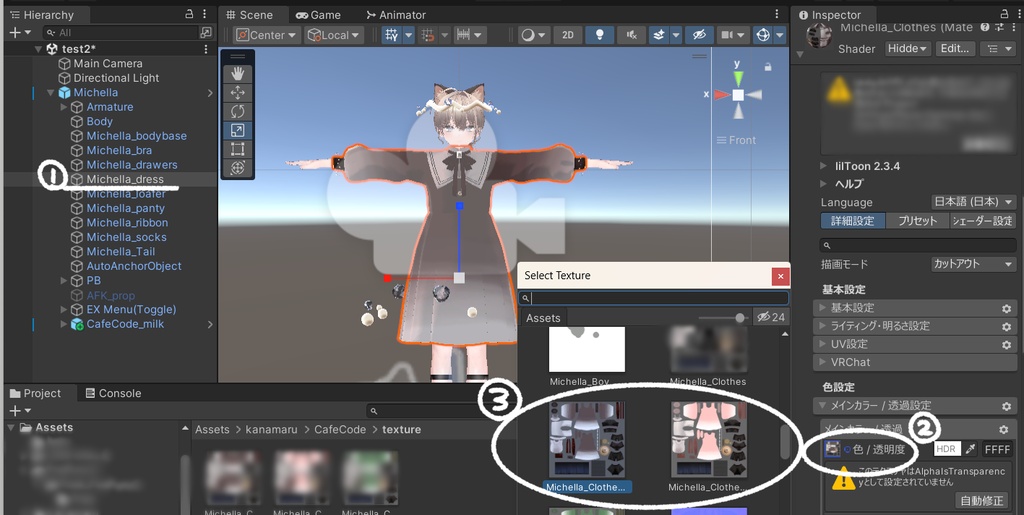Open the Assets tab in Select Texture
This screenshot has height=515, width=1024.
[543, 318]
